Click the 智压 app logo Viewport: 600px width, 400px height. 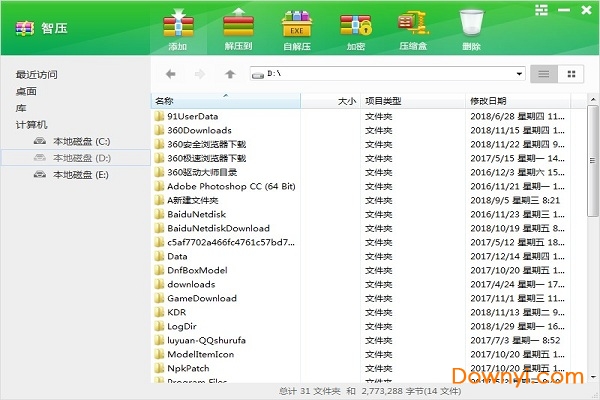25,28
